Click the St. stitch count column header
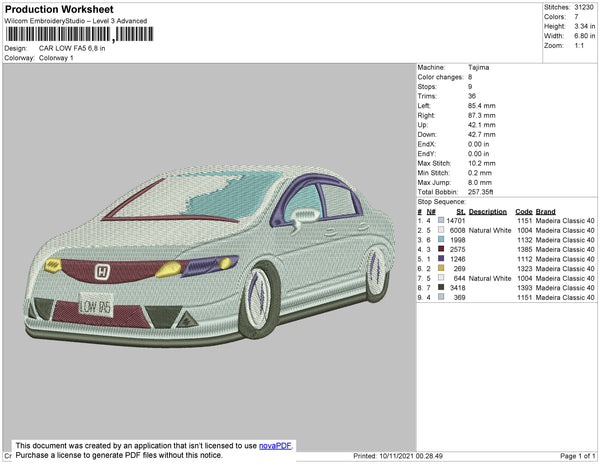The height and width of the screenshot is (464, 600). click(x=460, y=212)
